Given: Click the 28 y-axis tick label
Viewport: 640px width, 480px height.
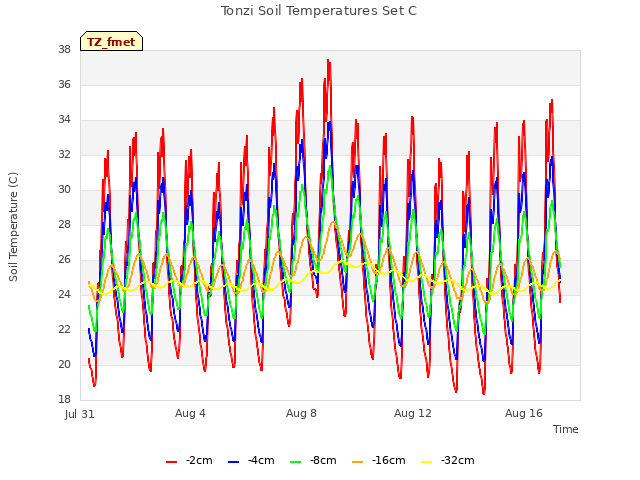Looking at the screenshot, I should (64, 224).
